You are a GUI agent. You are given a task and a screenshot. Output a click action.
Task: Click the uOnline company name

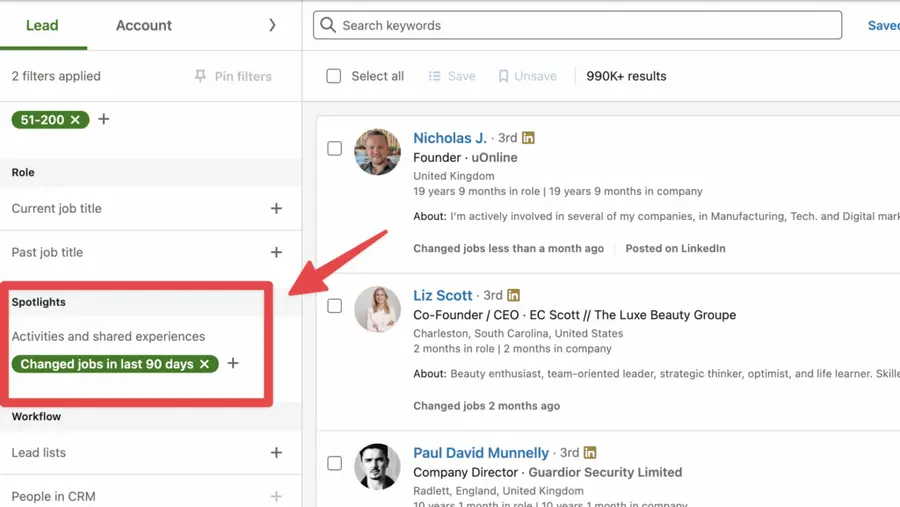(494, 157)
